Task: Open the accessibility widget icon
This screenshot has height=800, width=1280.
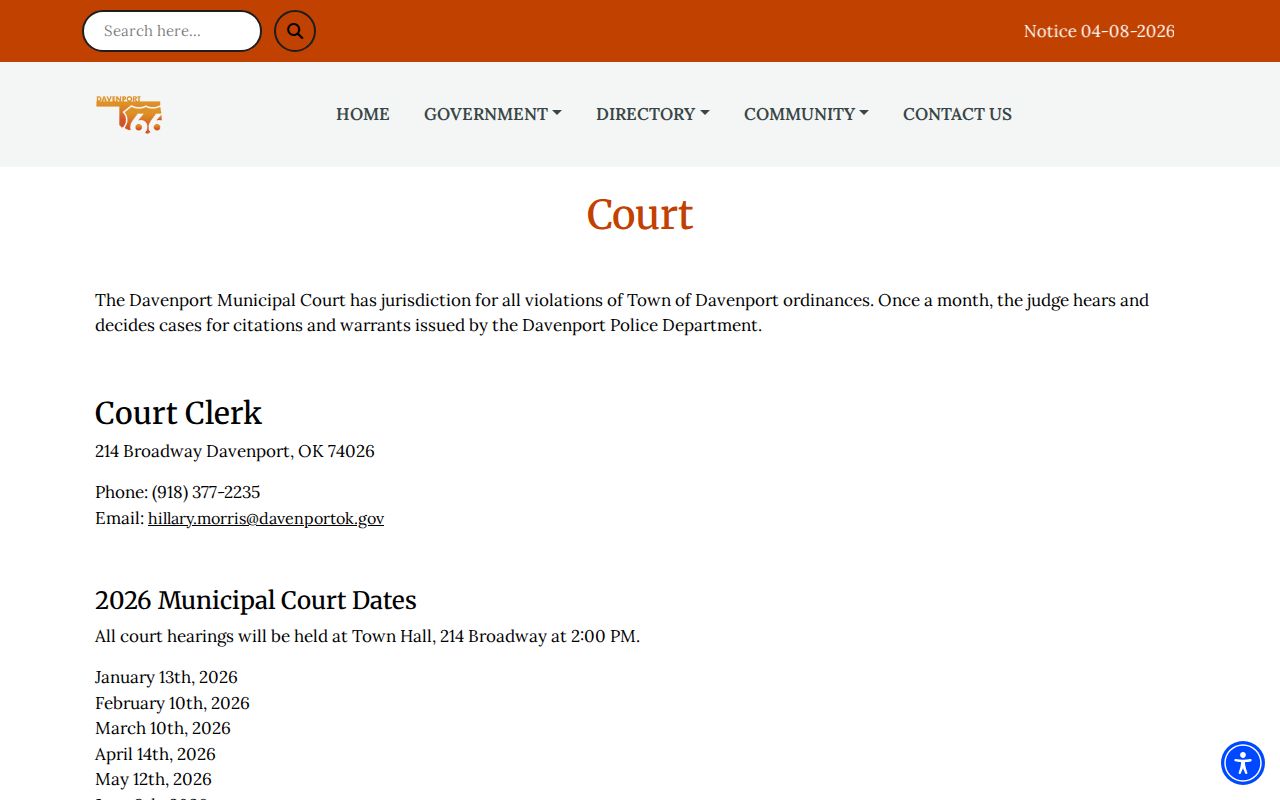Action: pyautogui.click(x=1243, y=763)
